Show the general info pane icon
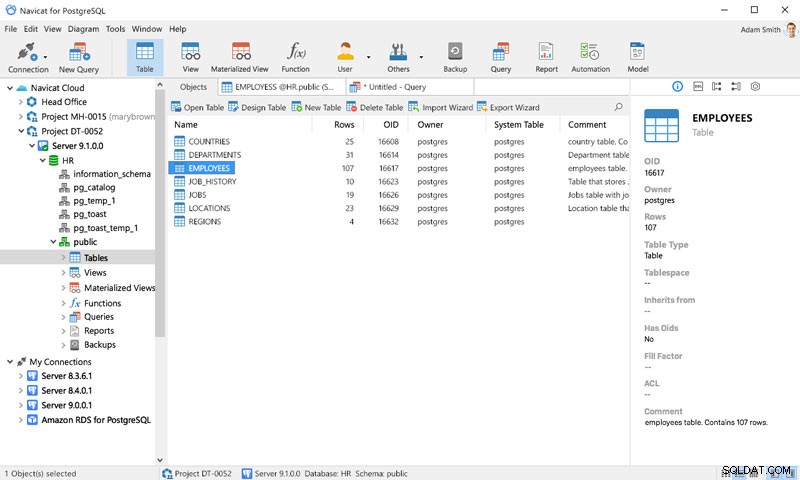The height and width of the screenshot is (480, 800). click(677, 87)
